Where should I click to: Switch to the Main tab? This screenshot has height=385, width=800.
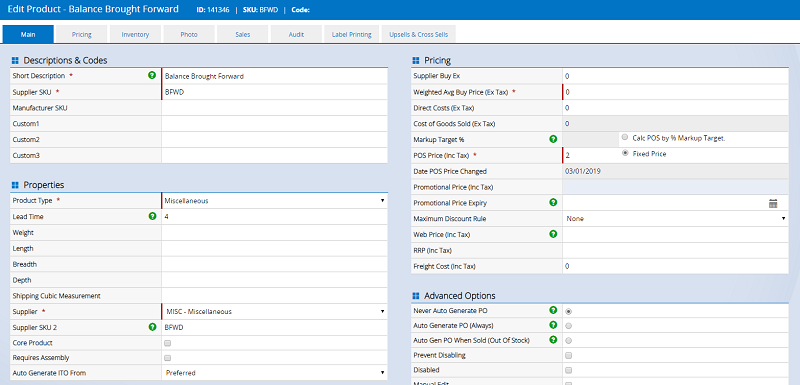click(x=28, y=34)
